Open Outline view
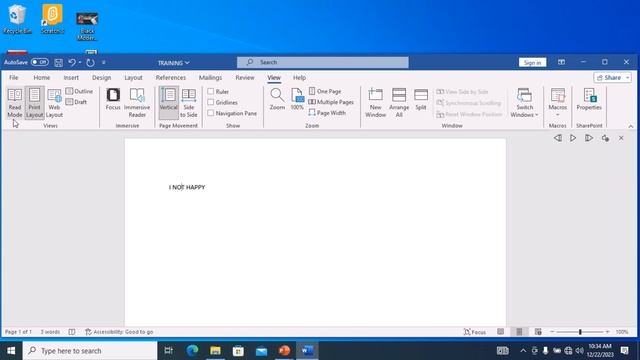The image size is (640, 360). pyautogui.click(x=80, y=91)
